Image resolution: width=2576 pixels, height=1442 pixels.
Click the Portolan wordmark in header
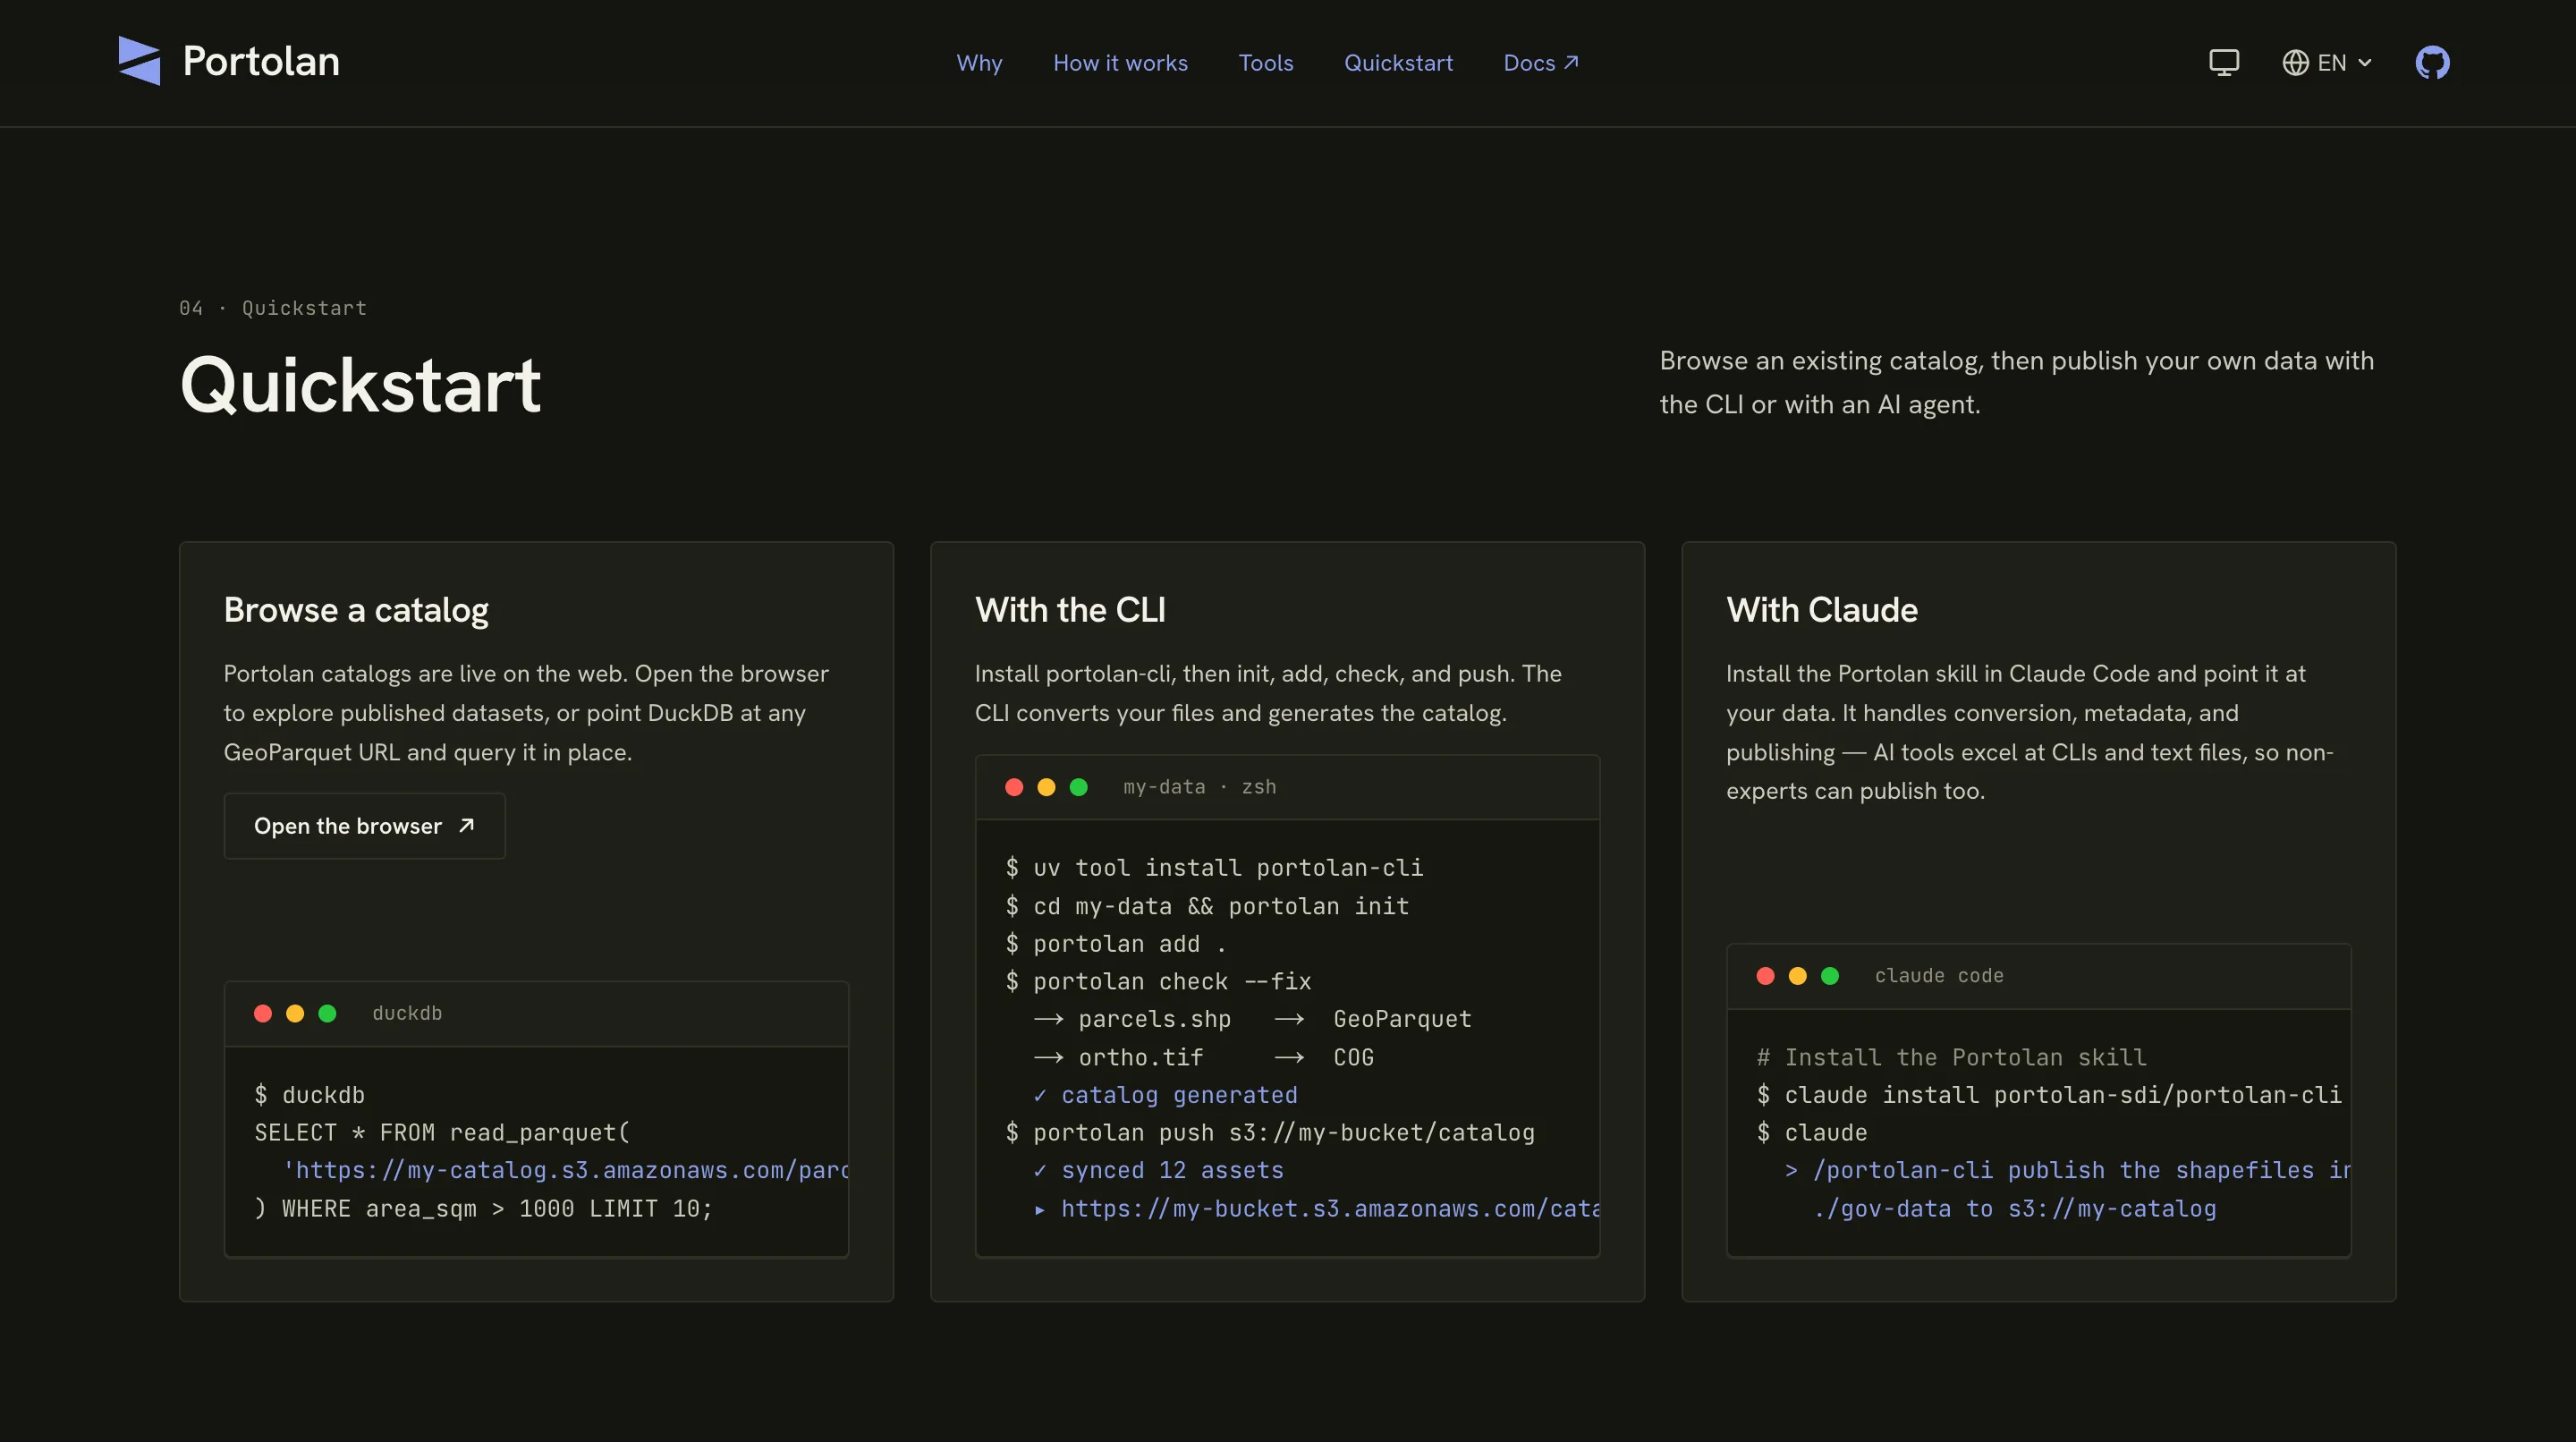261,62
